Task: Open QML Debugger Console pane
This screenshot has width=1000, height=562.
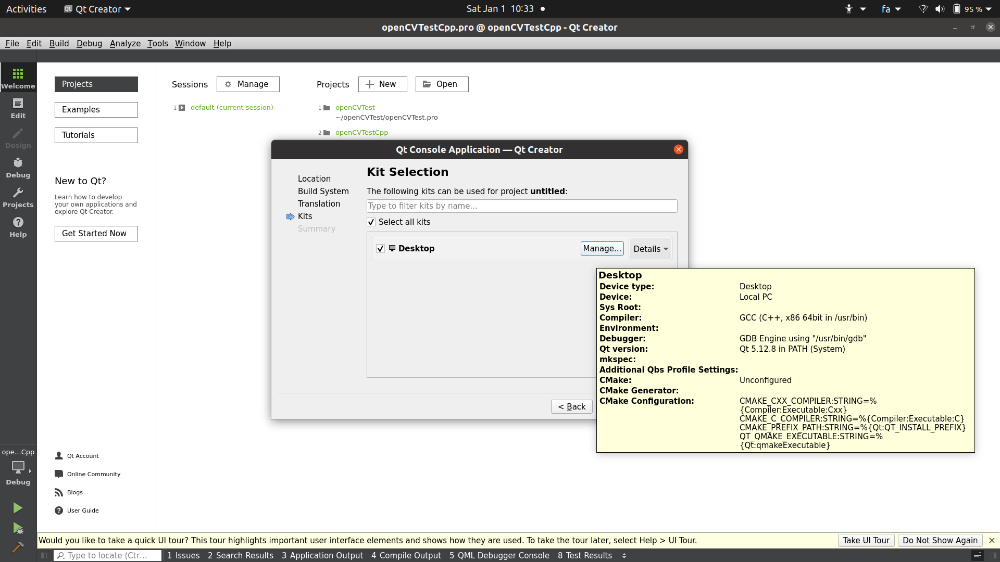Action: pos(499,556)
